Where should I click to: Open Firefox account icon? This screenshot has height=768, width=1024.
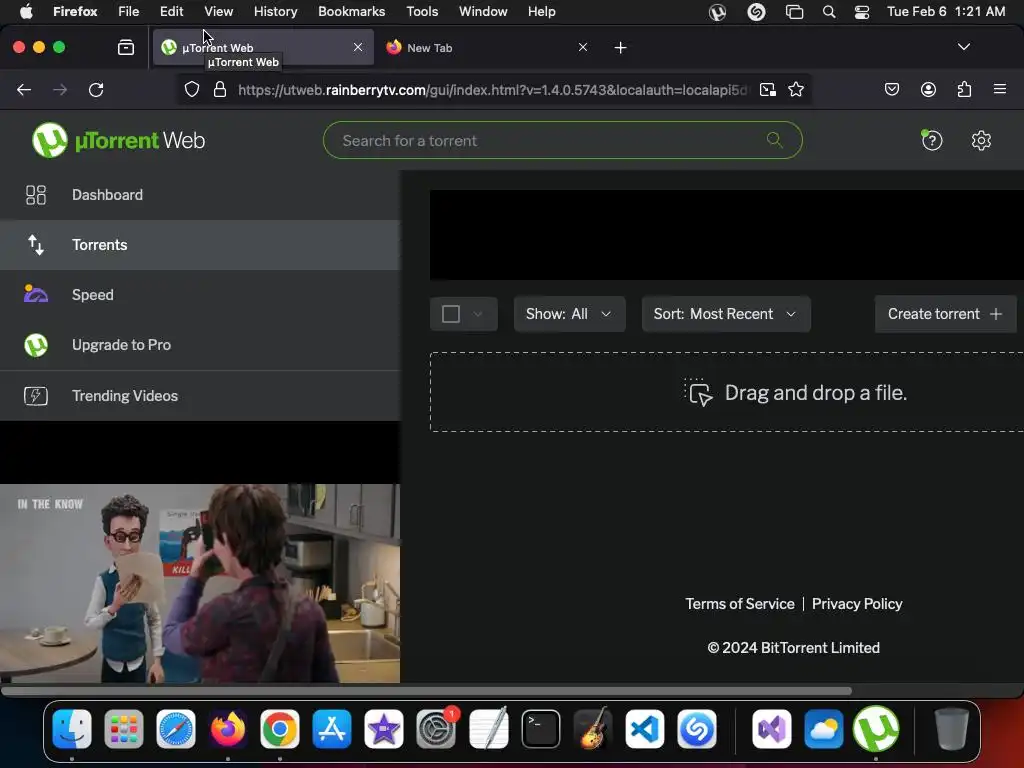[x=928, y=89]
